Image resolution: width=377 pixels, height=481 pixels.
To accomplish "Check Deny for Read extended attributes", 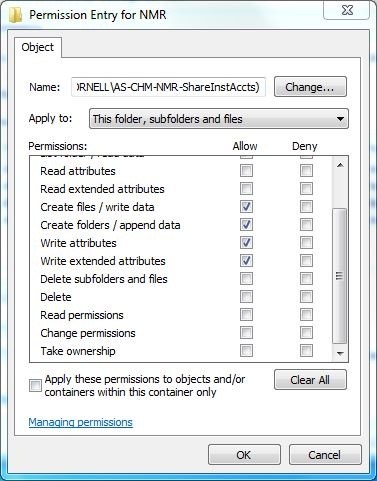I will [x=306, y=189].
